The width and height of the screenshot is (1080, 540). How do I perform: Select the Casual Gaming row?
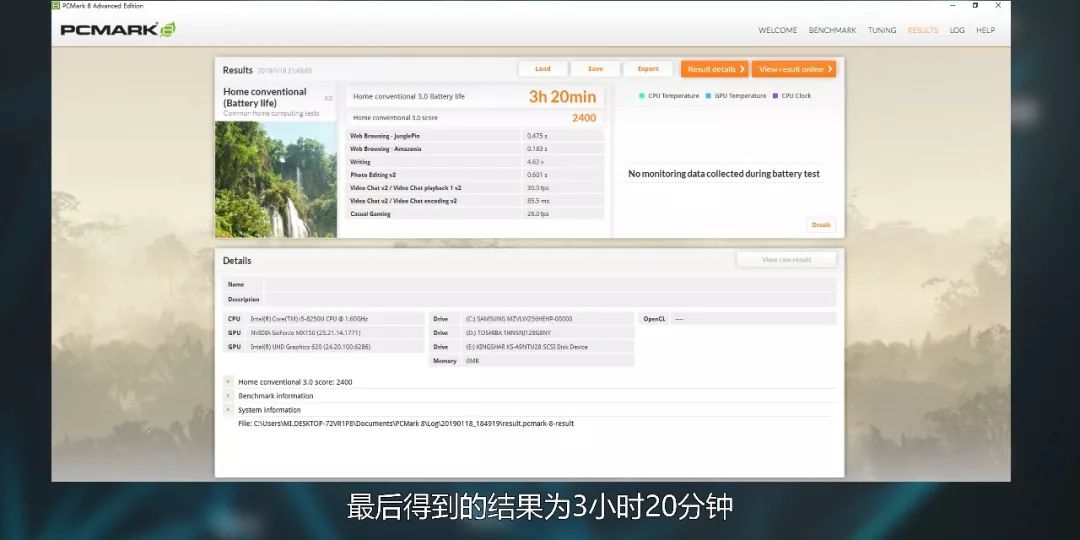coord(475,214)
